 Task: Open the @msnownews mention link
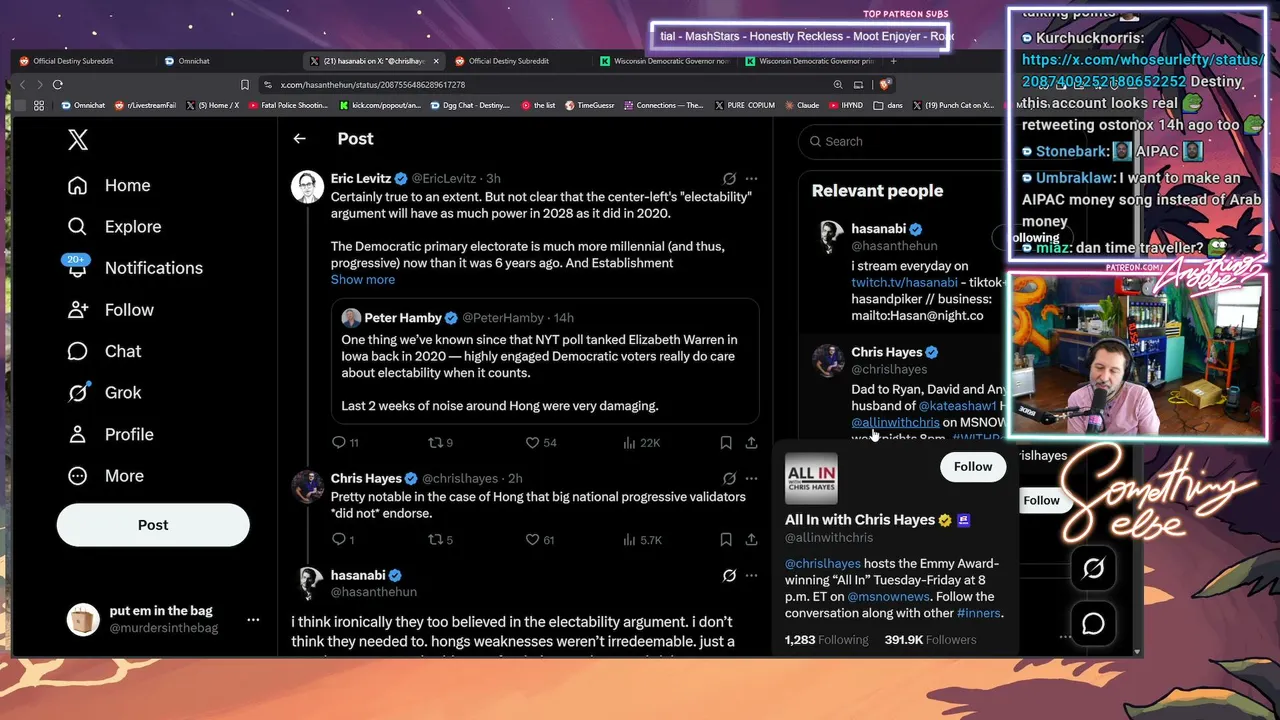click(889, 597)
